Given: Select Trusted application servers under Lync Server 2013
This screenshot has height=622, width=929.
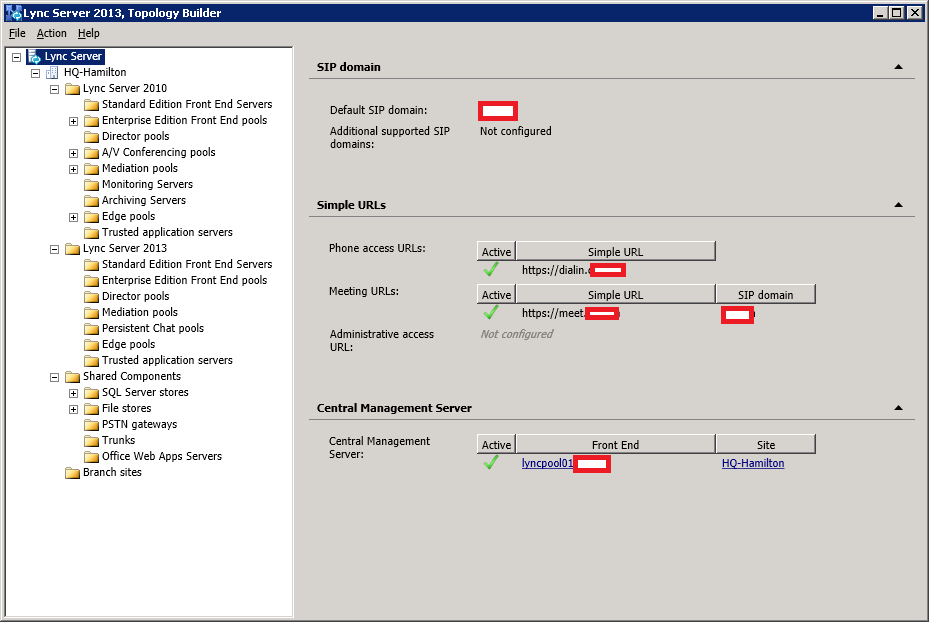Looking at the screenshot, I should [x=167, y=360].
